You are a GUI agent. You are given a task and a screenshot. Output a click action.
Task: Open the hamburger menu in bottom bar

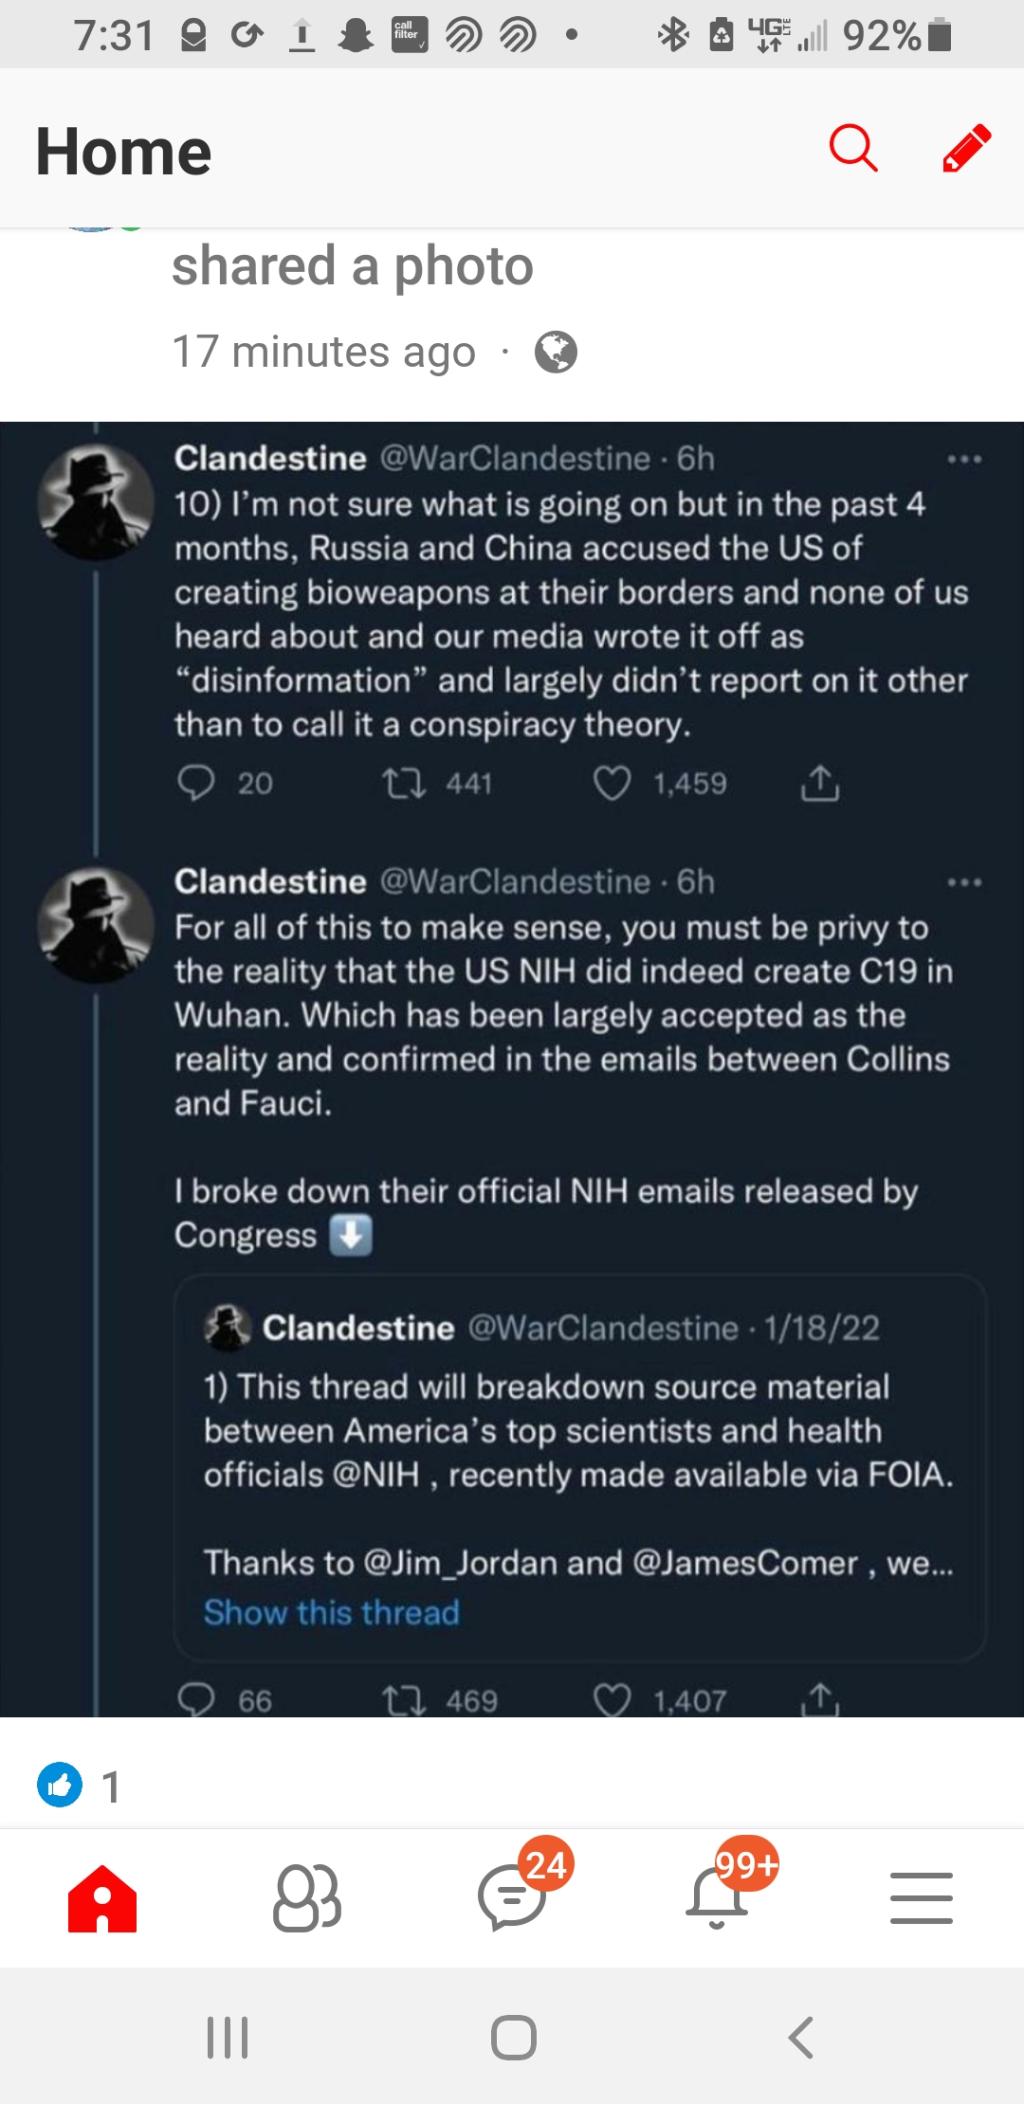point(921,1896)
